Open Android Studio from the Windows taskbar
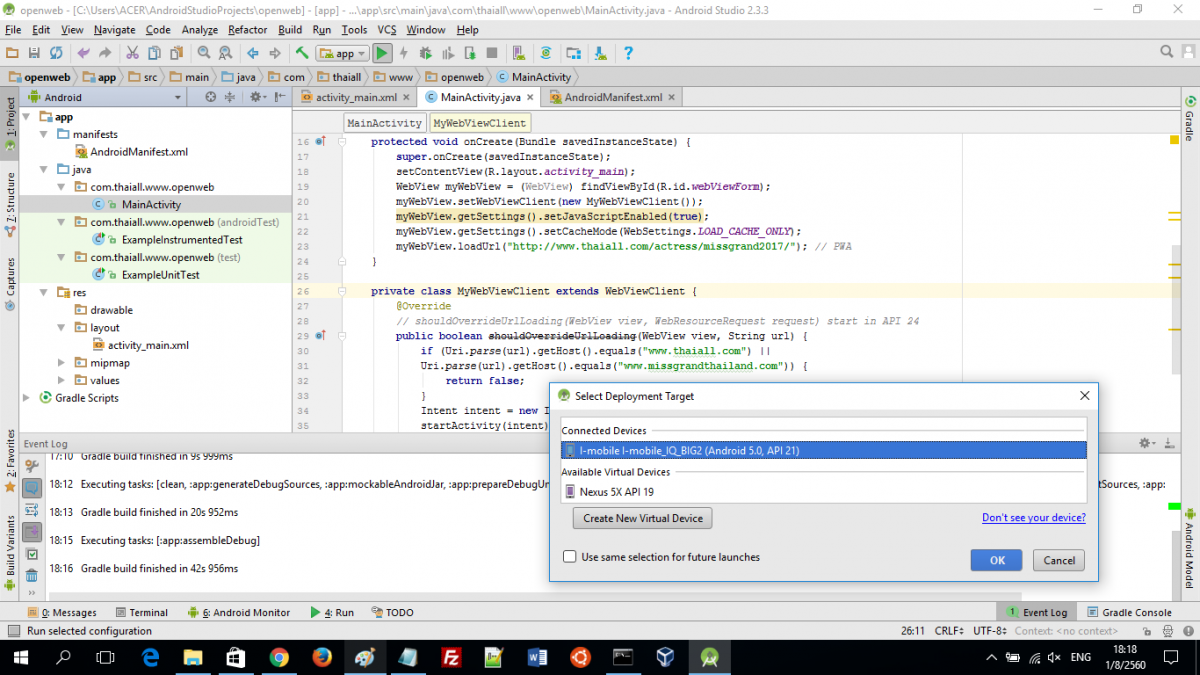Image resolution: width=1200 pixels, height=675 pixels. tap(710, 657)
